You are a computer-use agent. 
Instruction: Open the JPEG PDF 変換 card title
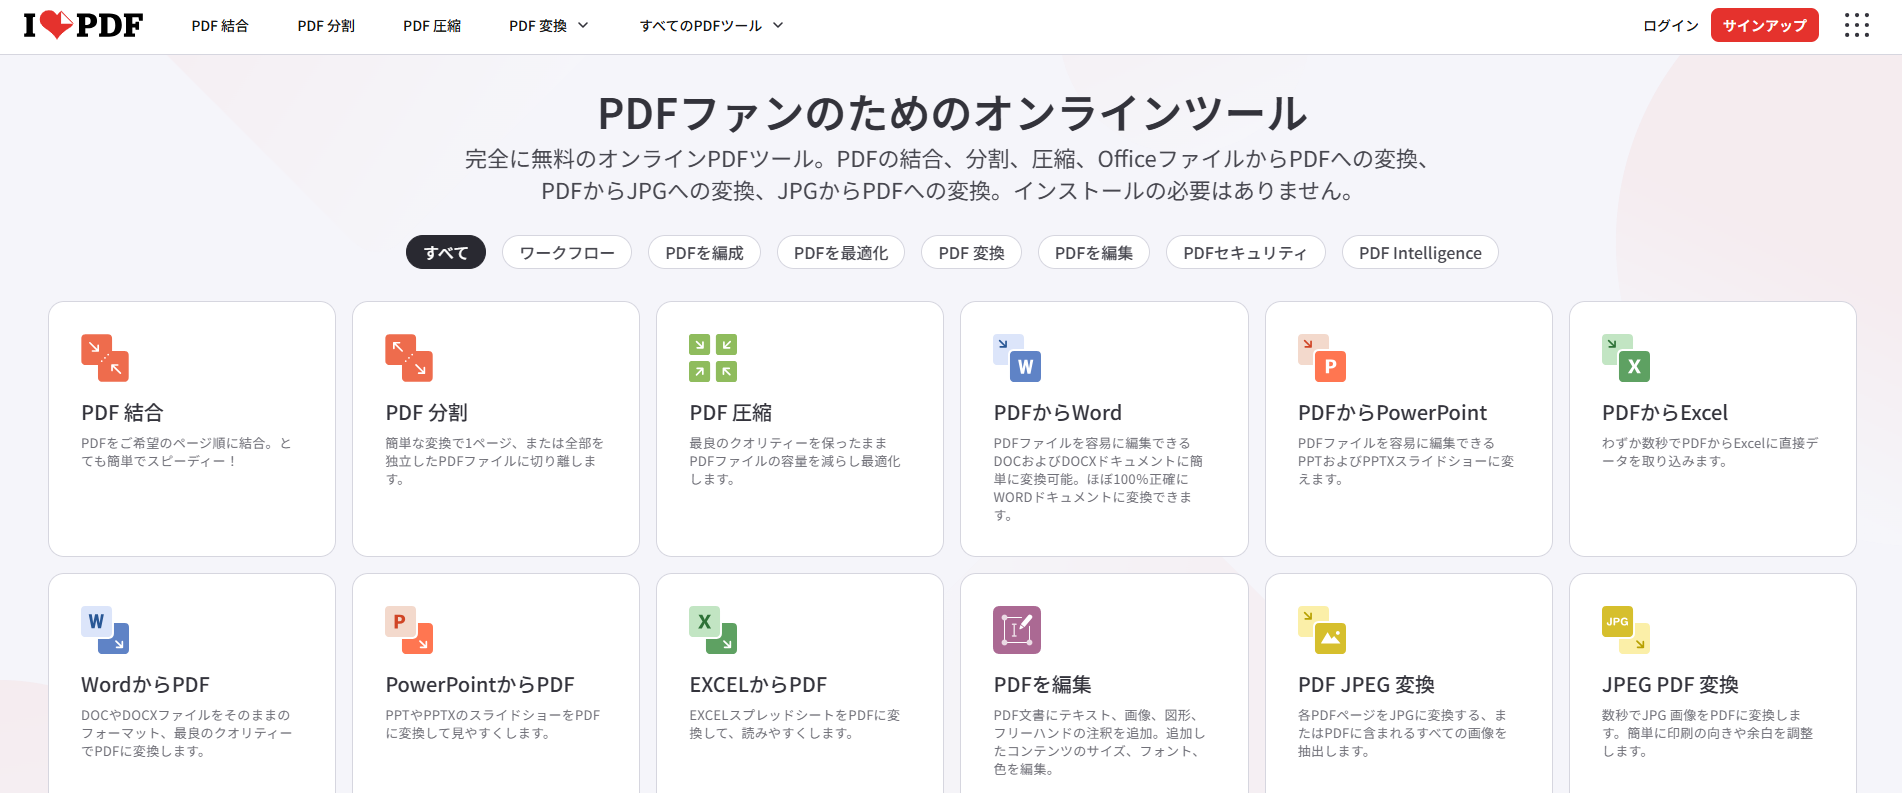1670,685
